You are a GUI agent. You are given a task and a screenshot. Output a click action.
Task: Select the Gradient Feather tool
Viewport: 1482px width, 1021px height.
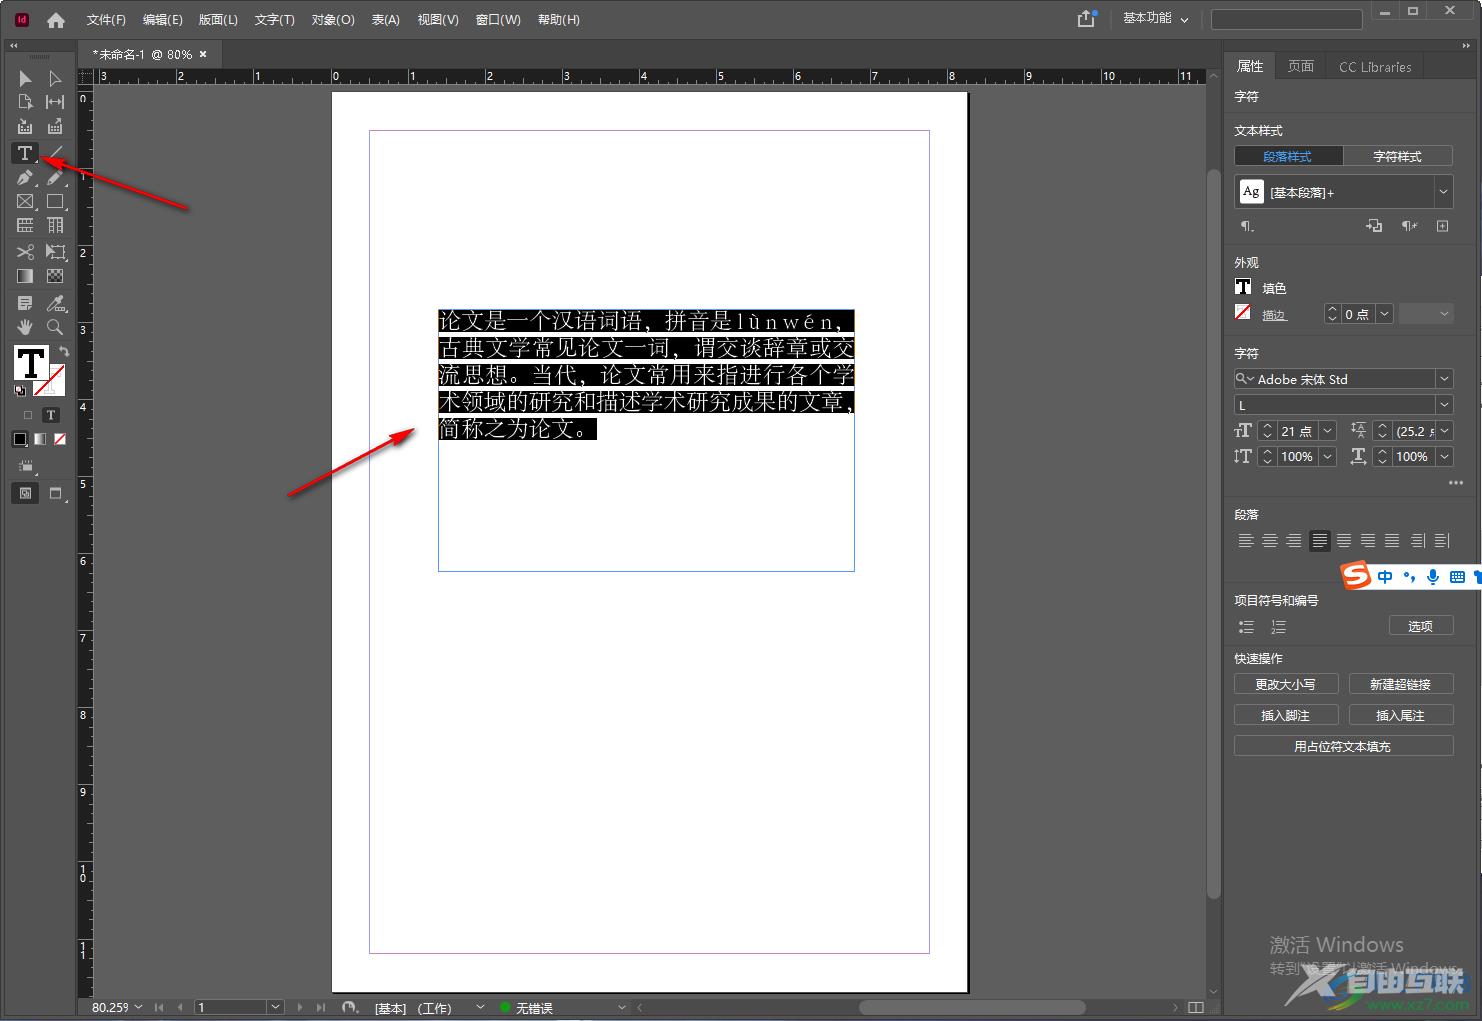[55, 276]
